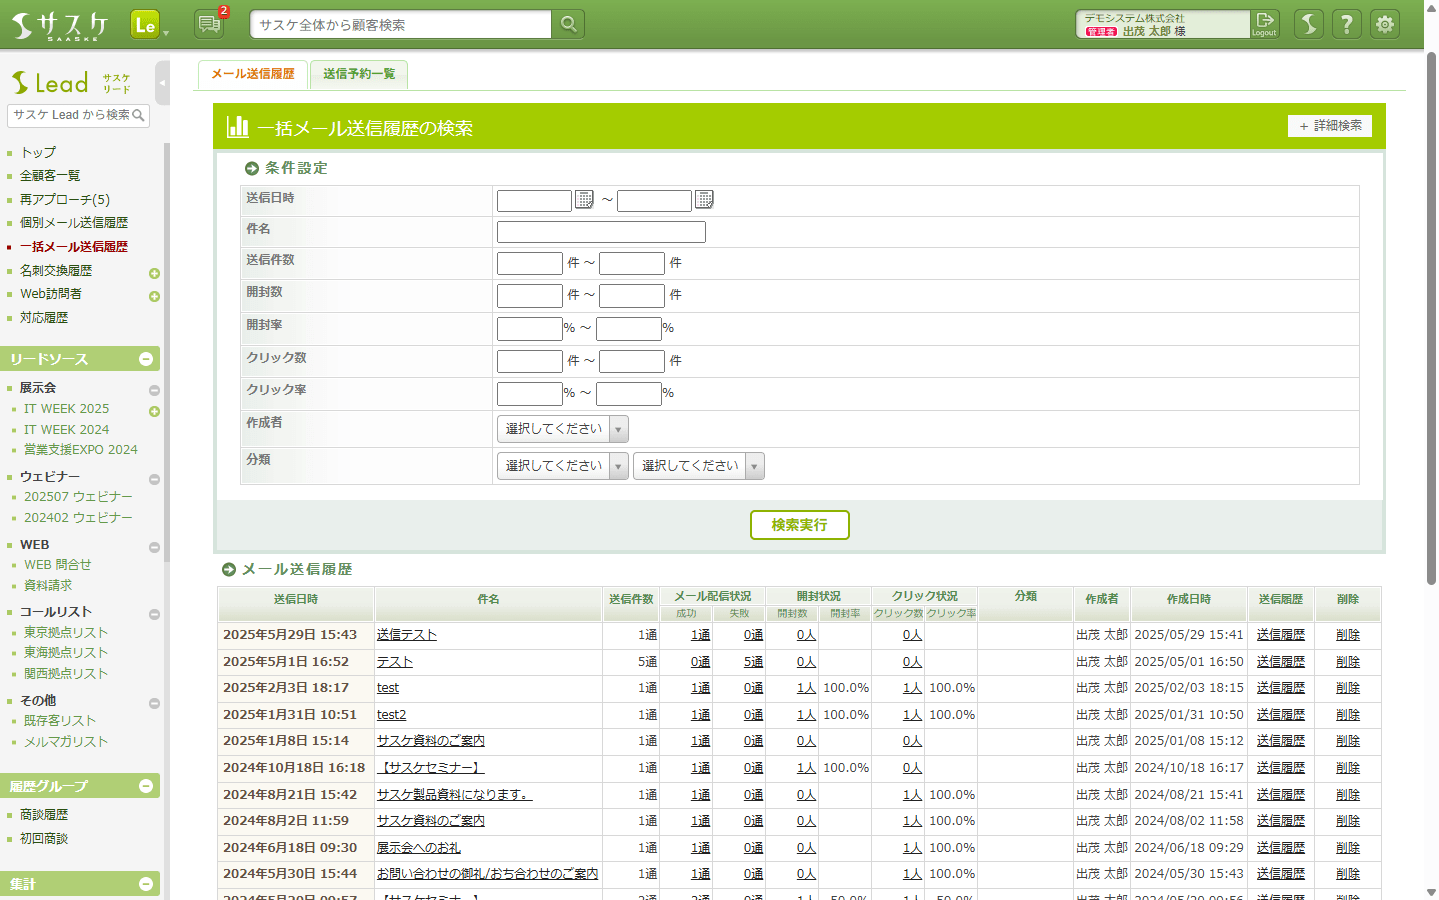
Task: Select 個別メール送信履歴 in sidebar
Action: point(74,223)
